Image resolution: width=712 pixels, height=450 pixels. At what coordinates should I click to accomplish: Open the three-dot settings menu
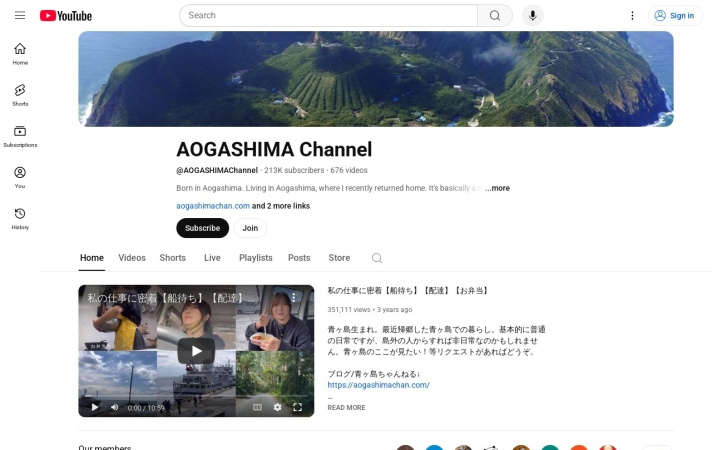click(x=632, y=16)
